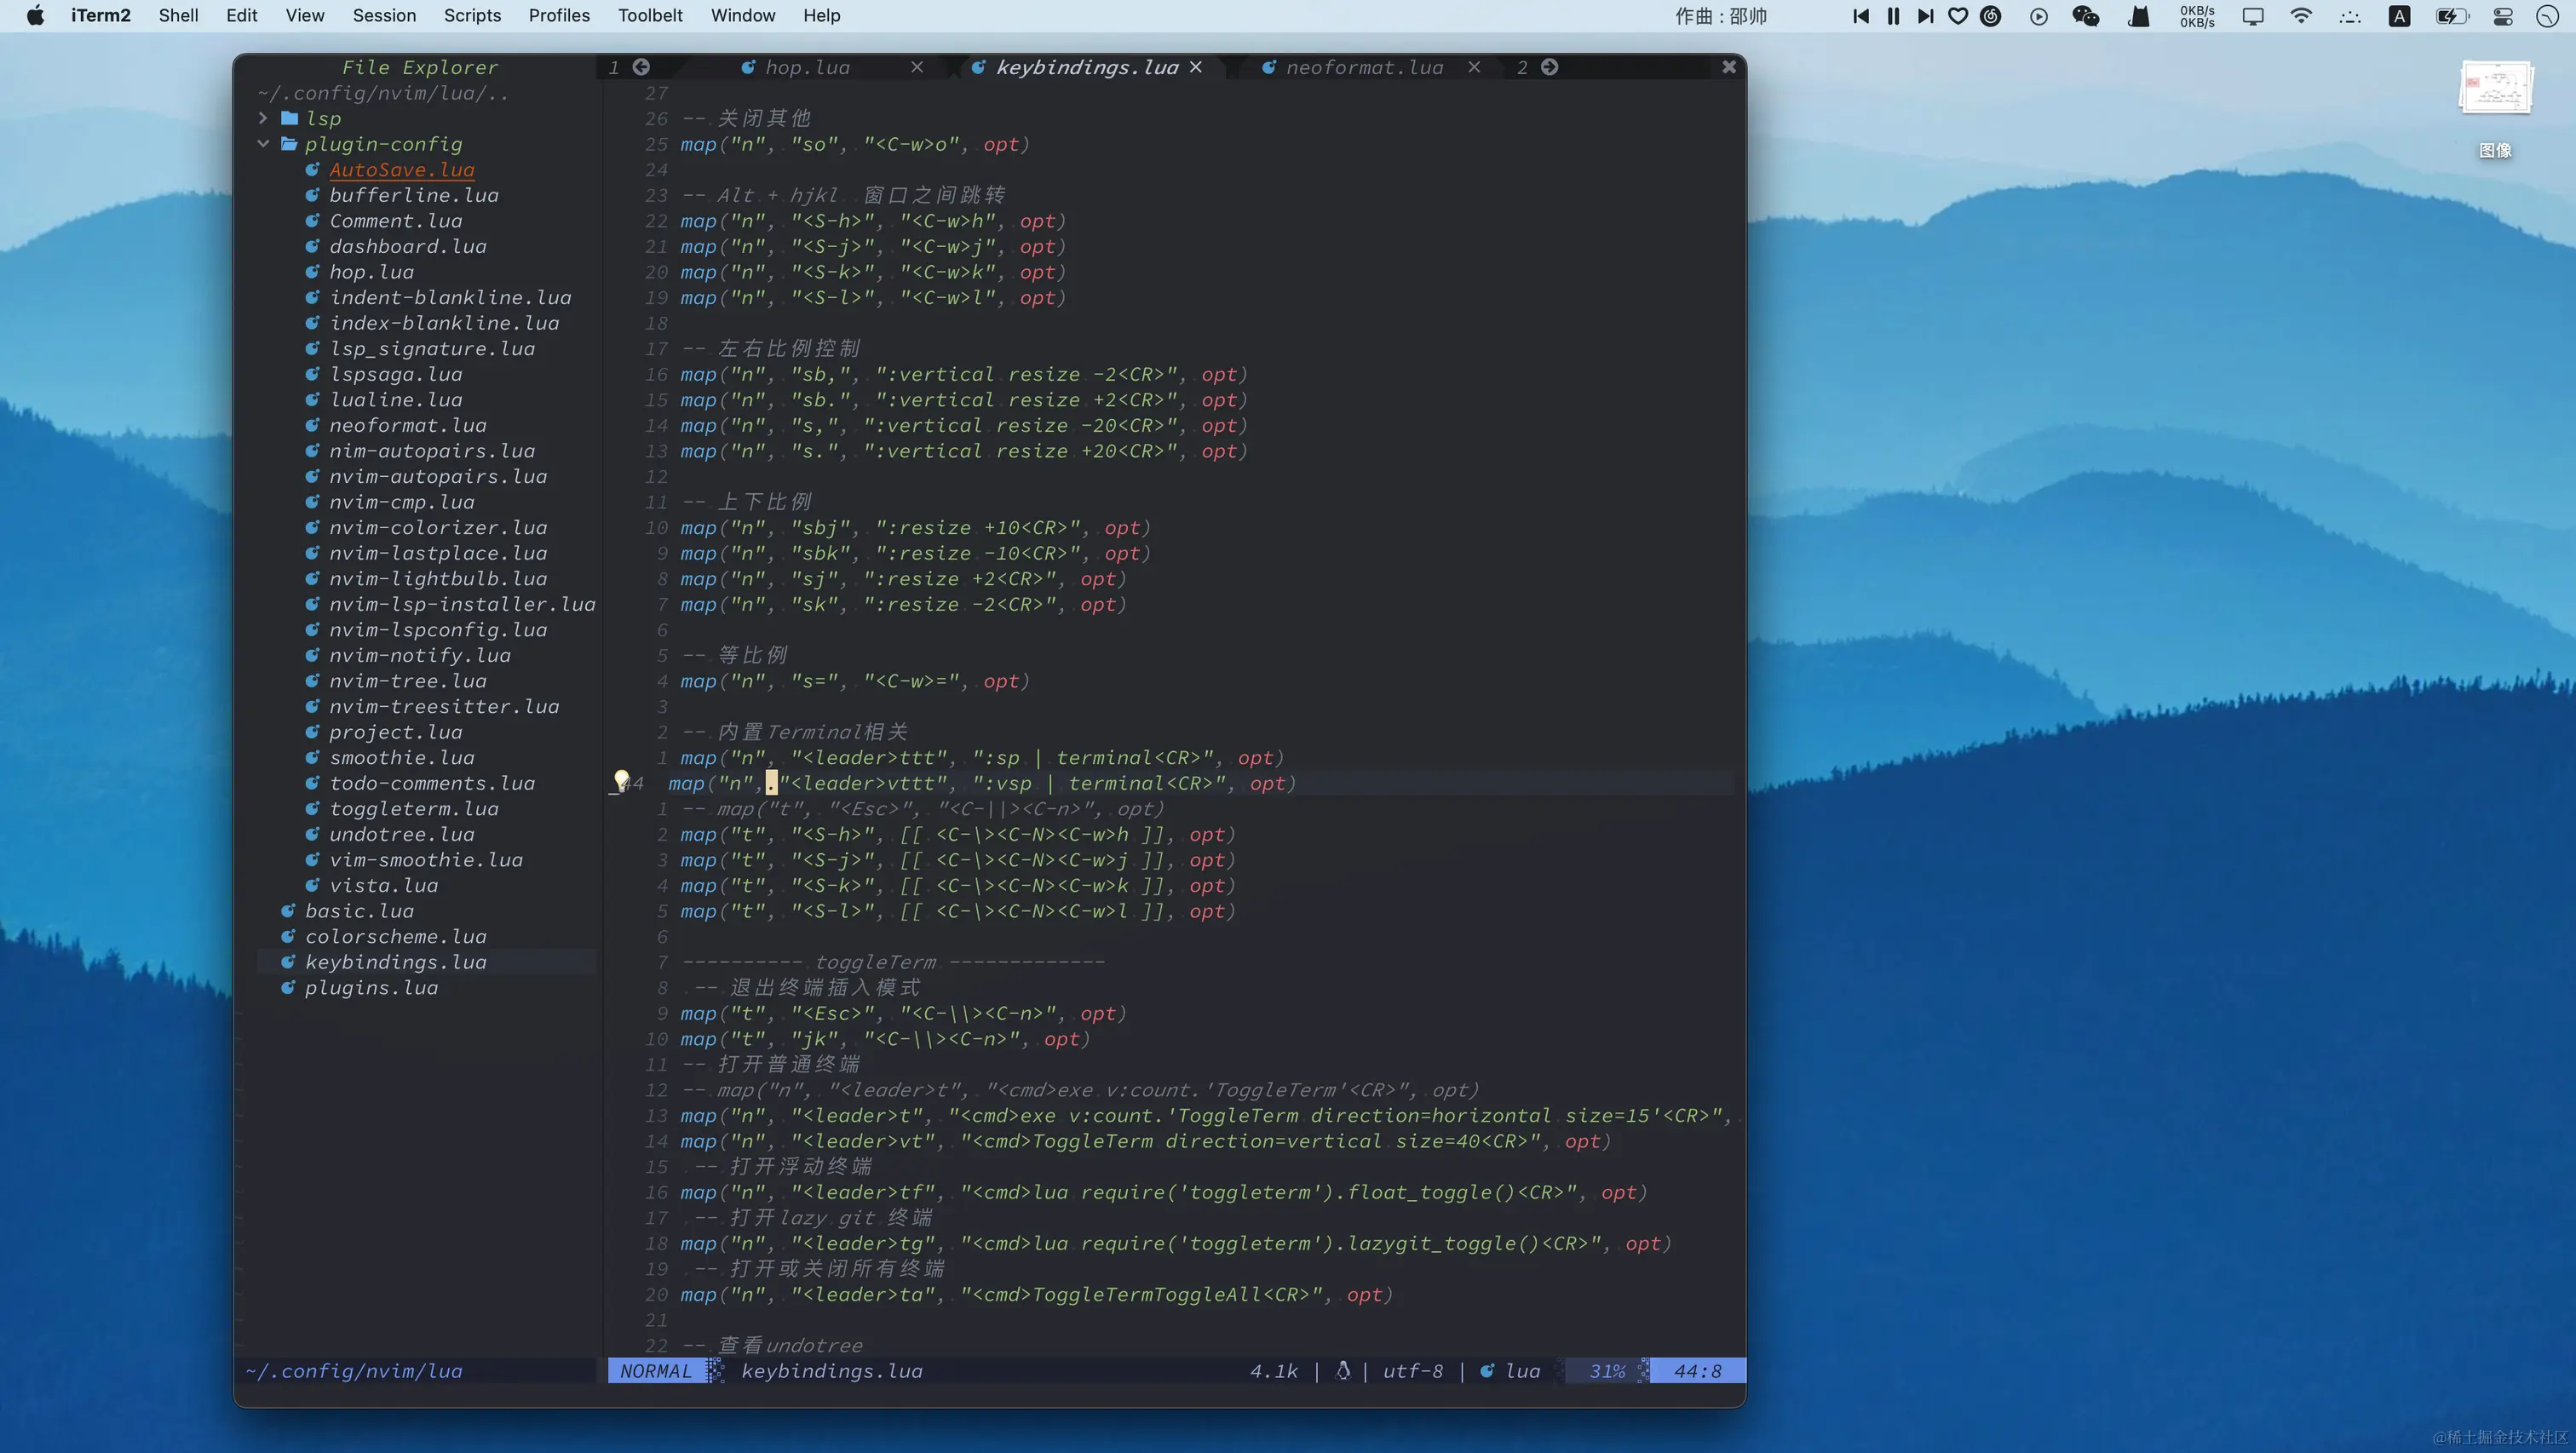The height and width of the screenshot is (1453, 2576).
Task: Expand the lsp folder
Action: click(264, 118)
